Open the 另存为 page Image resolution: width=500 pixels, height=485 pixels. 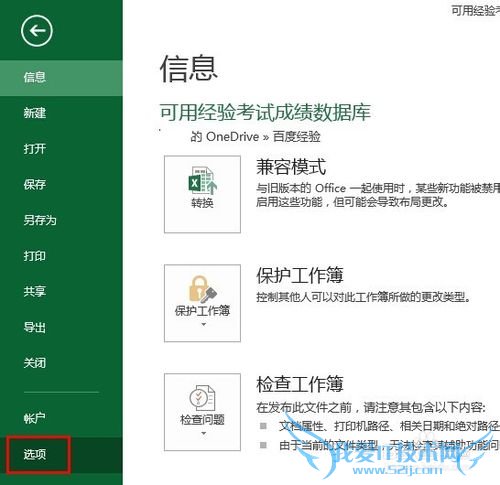point(61,220)
